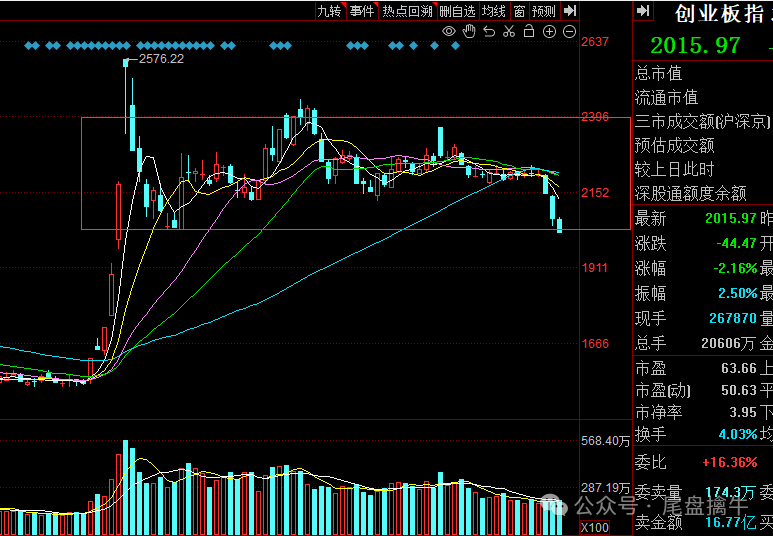This screenshot has height=536, width=773.
Task: Click the 2152 price axis label
Action: click(595, 193)
